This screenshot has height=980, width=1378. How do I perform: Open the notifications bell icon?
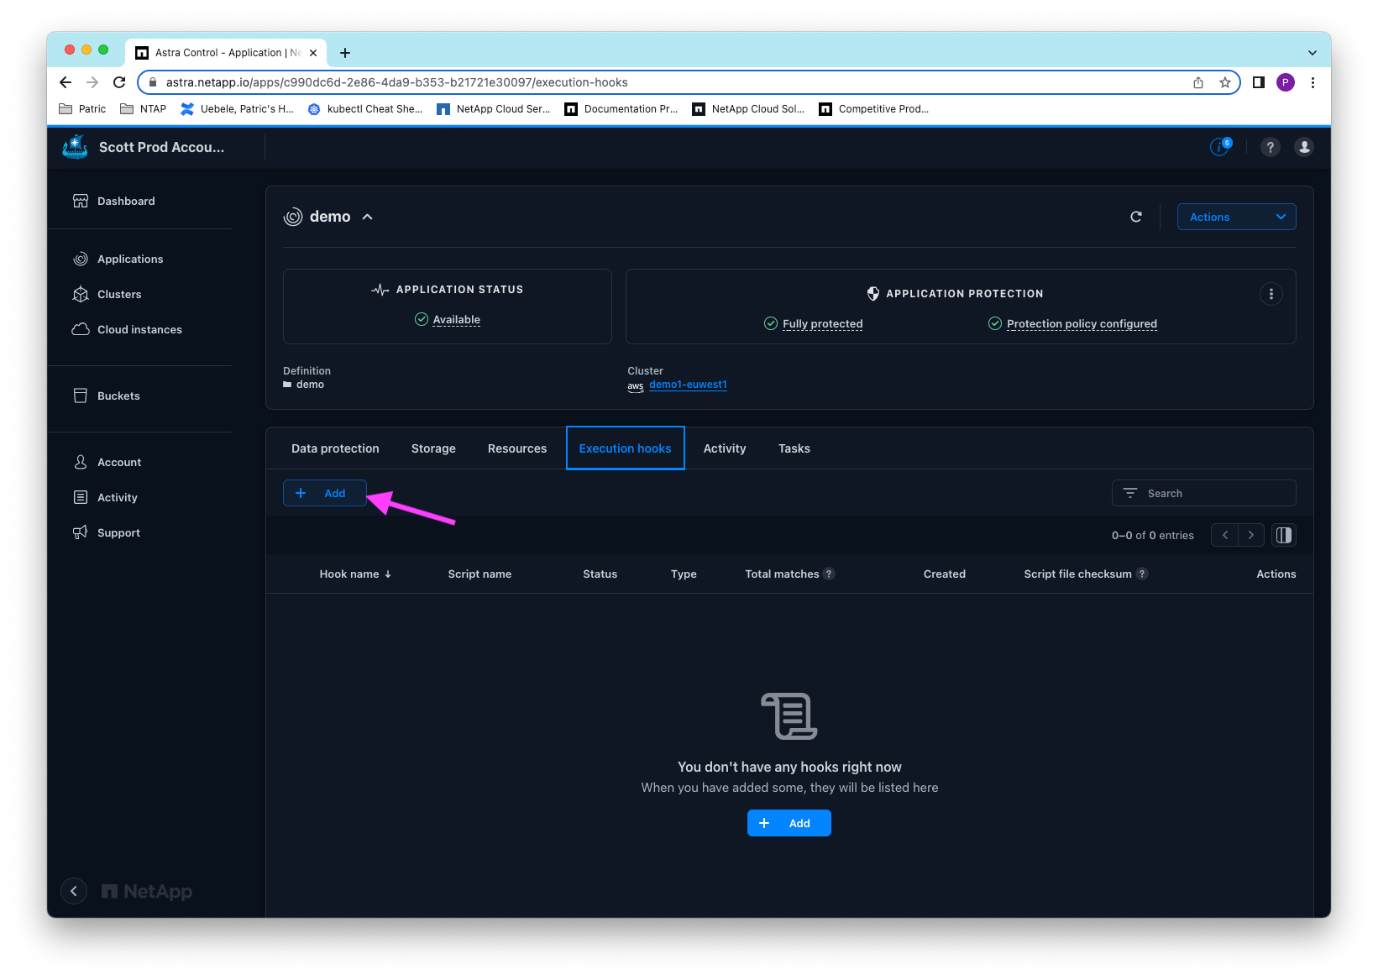(x=1219, y=147)
